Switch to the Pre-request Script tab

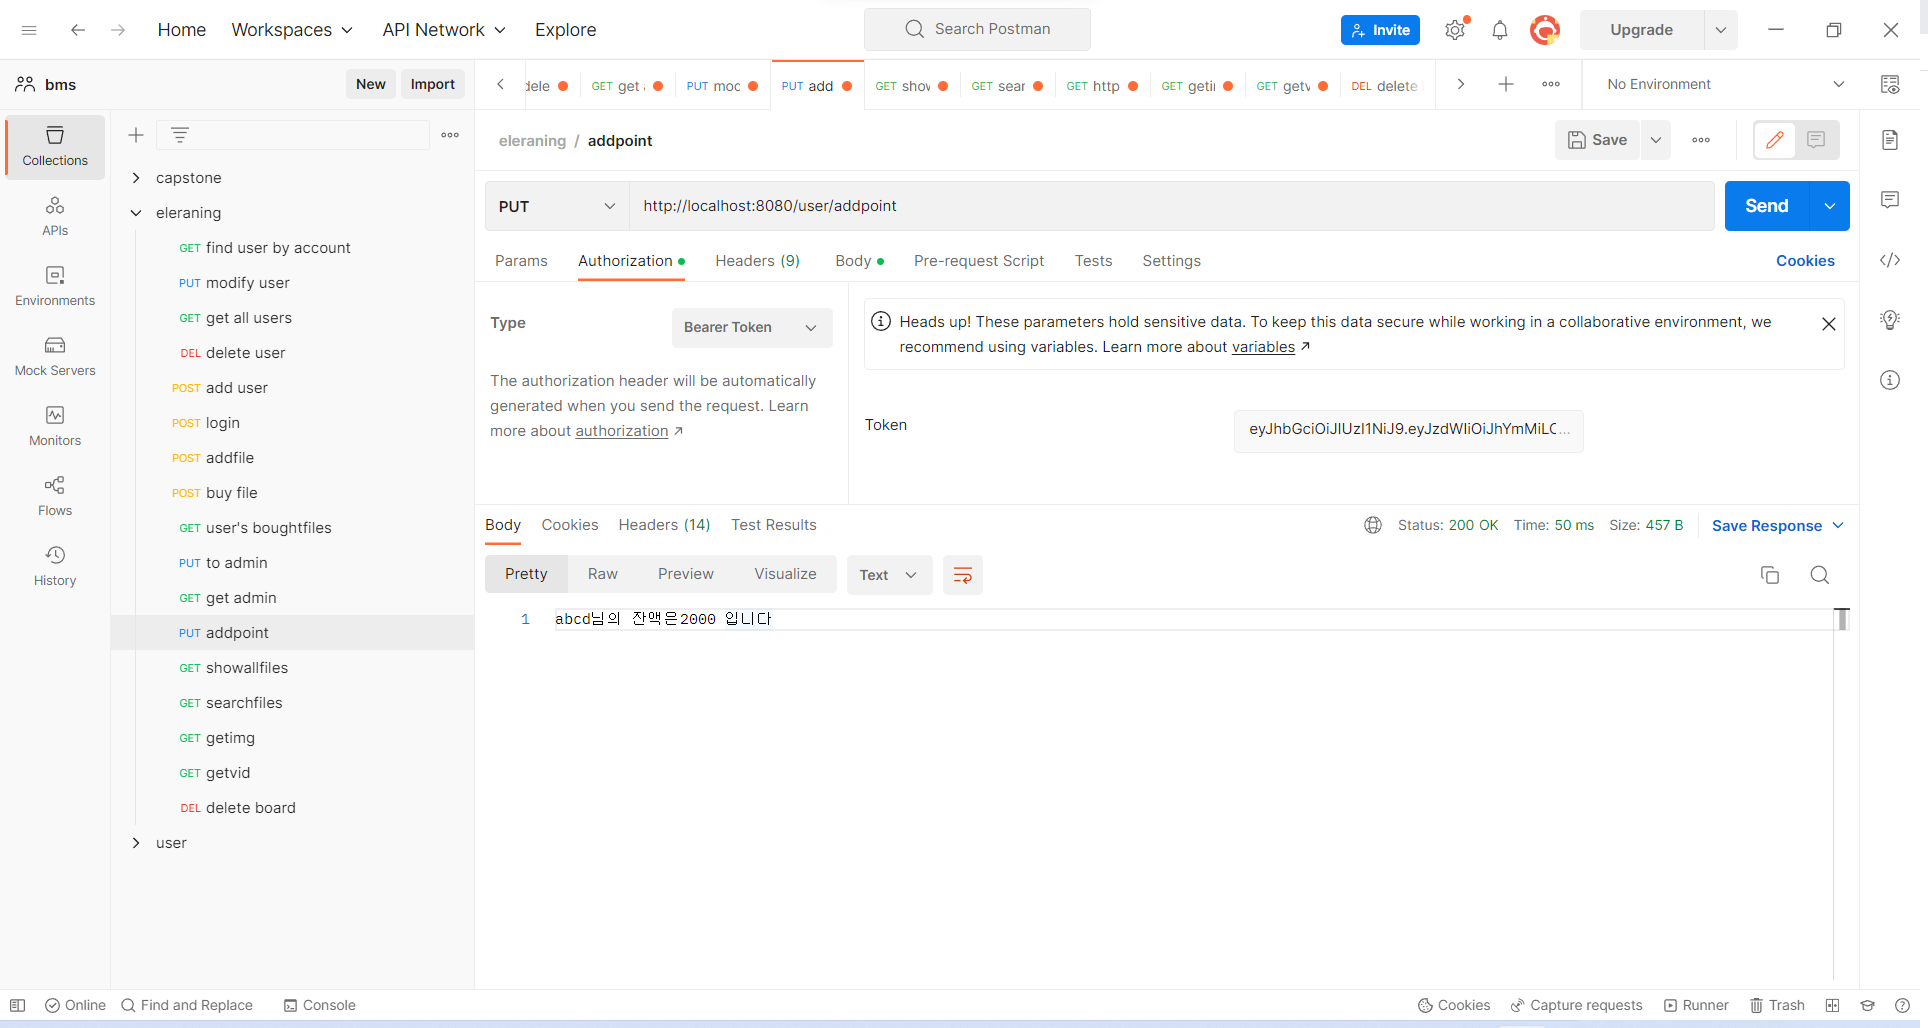(979, 261)
